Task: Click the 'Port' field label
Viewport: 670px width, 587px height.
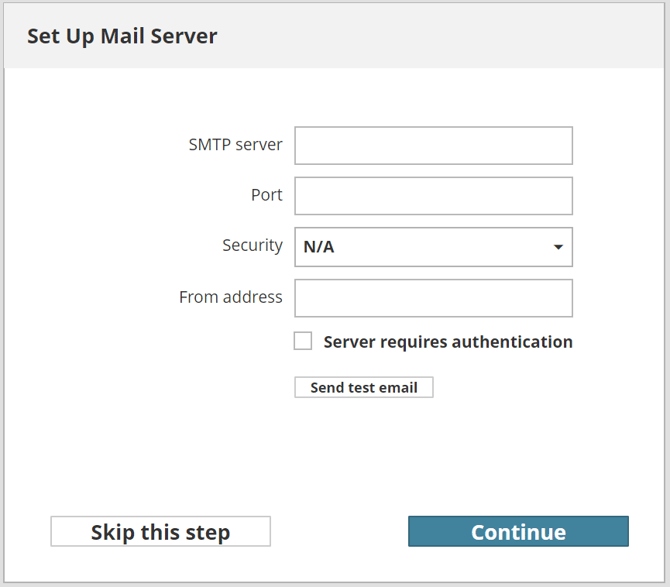Action: pyautogui.click(x=266, y=196)
